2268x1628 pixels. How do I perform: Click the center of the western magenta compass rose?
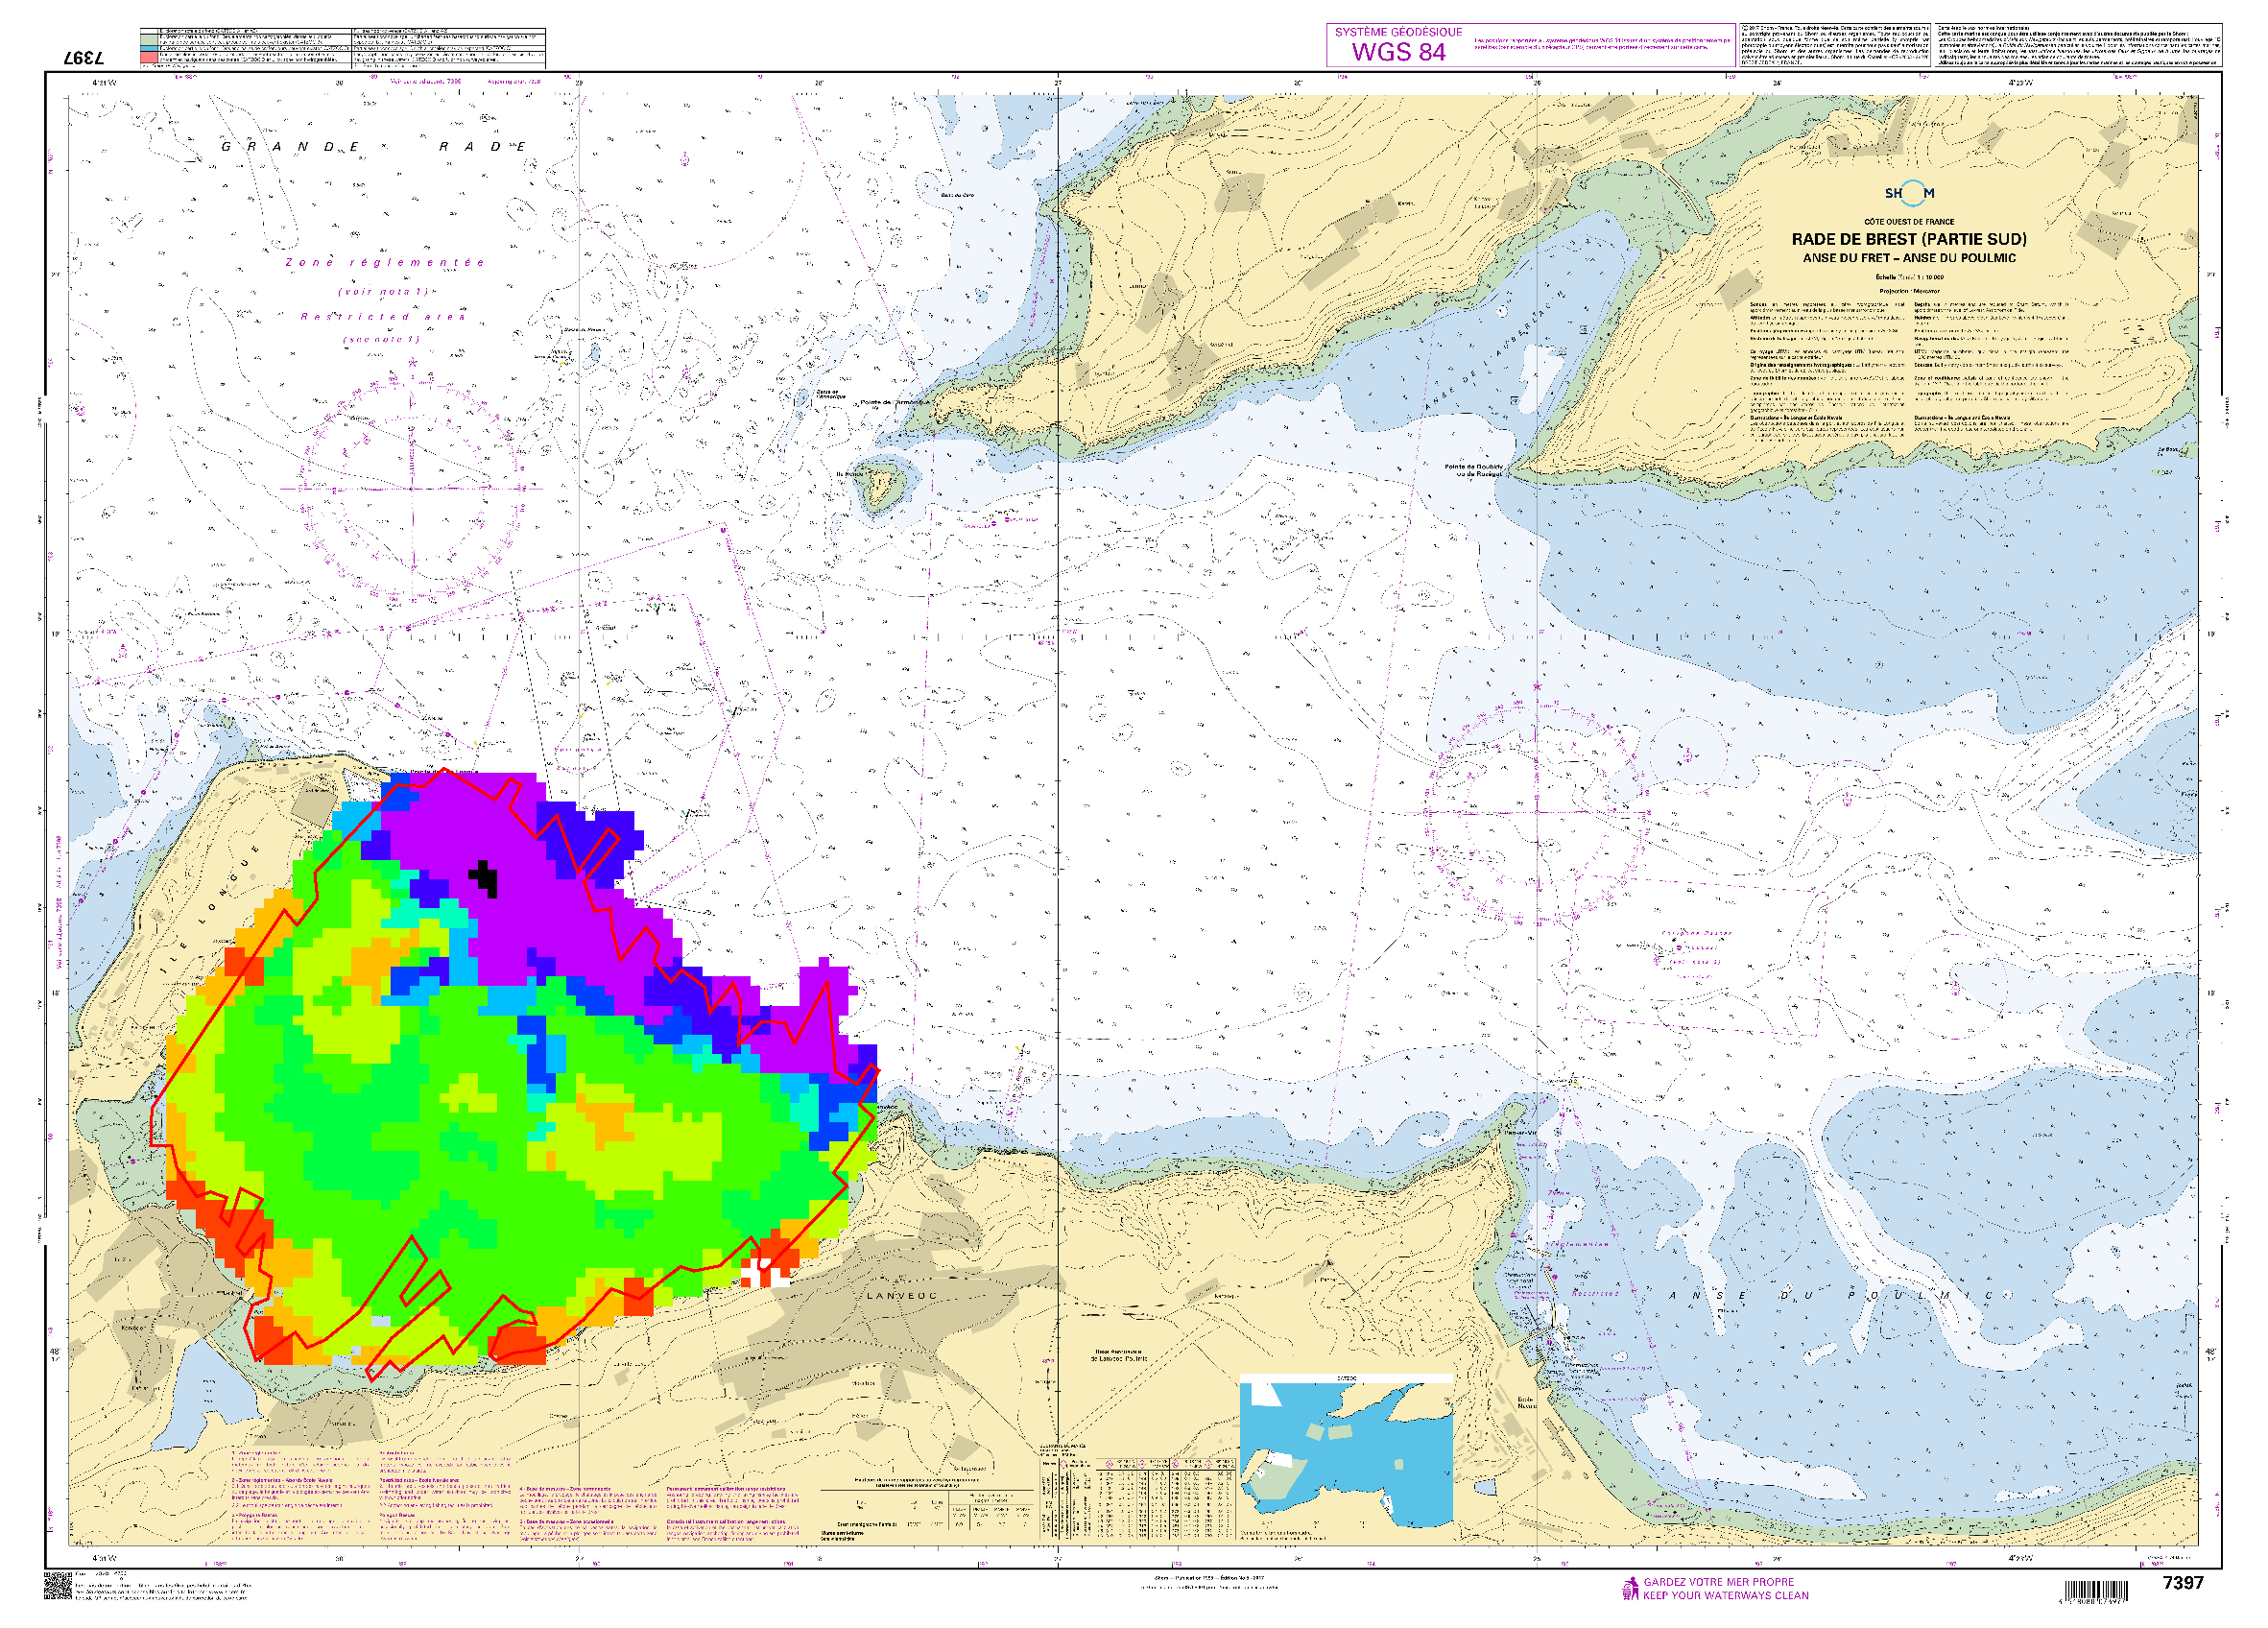pyautogui.click(x=412, y=489)
